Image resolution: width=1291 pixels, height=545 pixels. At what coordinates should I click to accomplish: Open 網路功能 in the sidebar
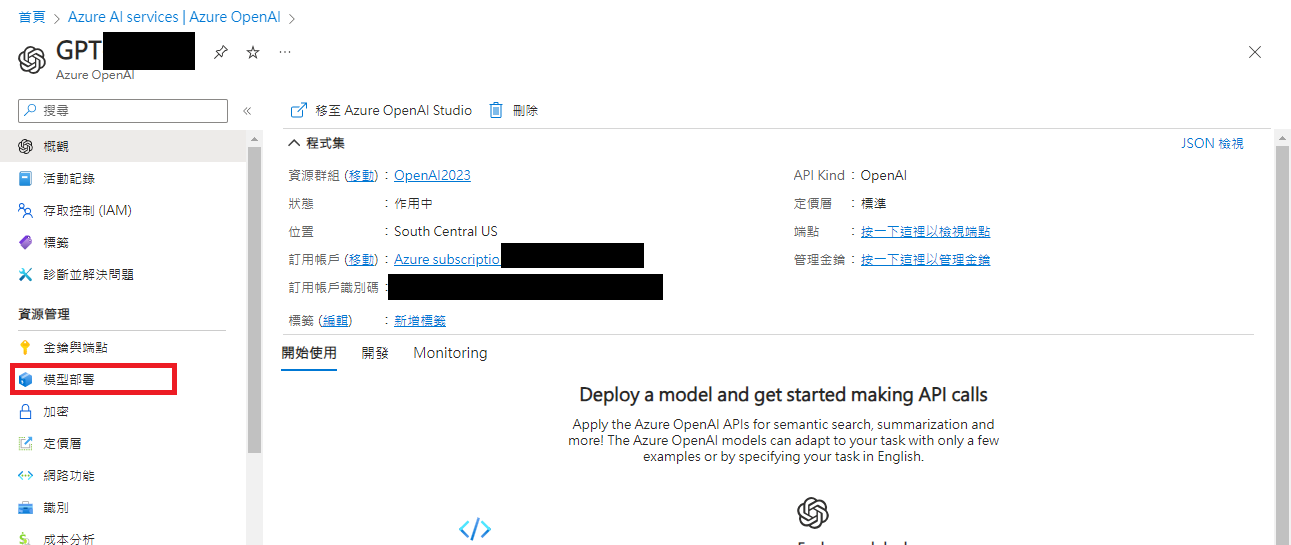tap(69, 475)
